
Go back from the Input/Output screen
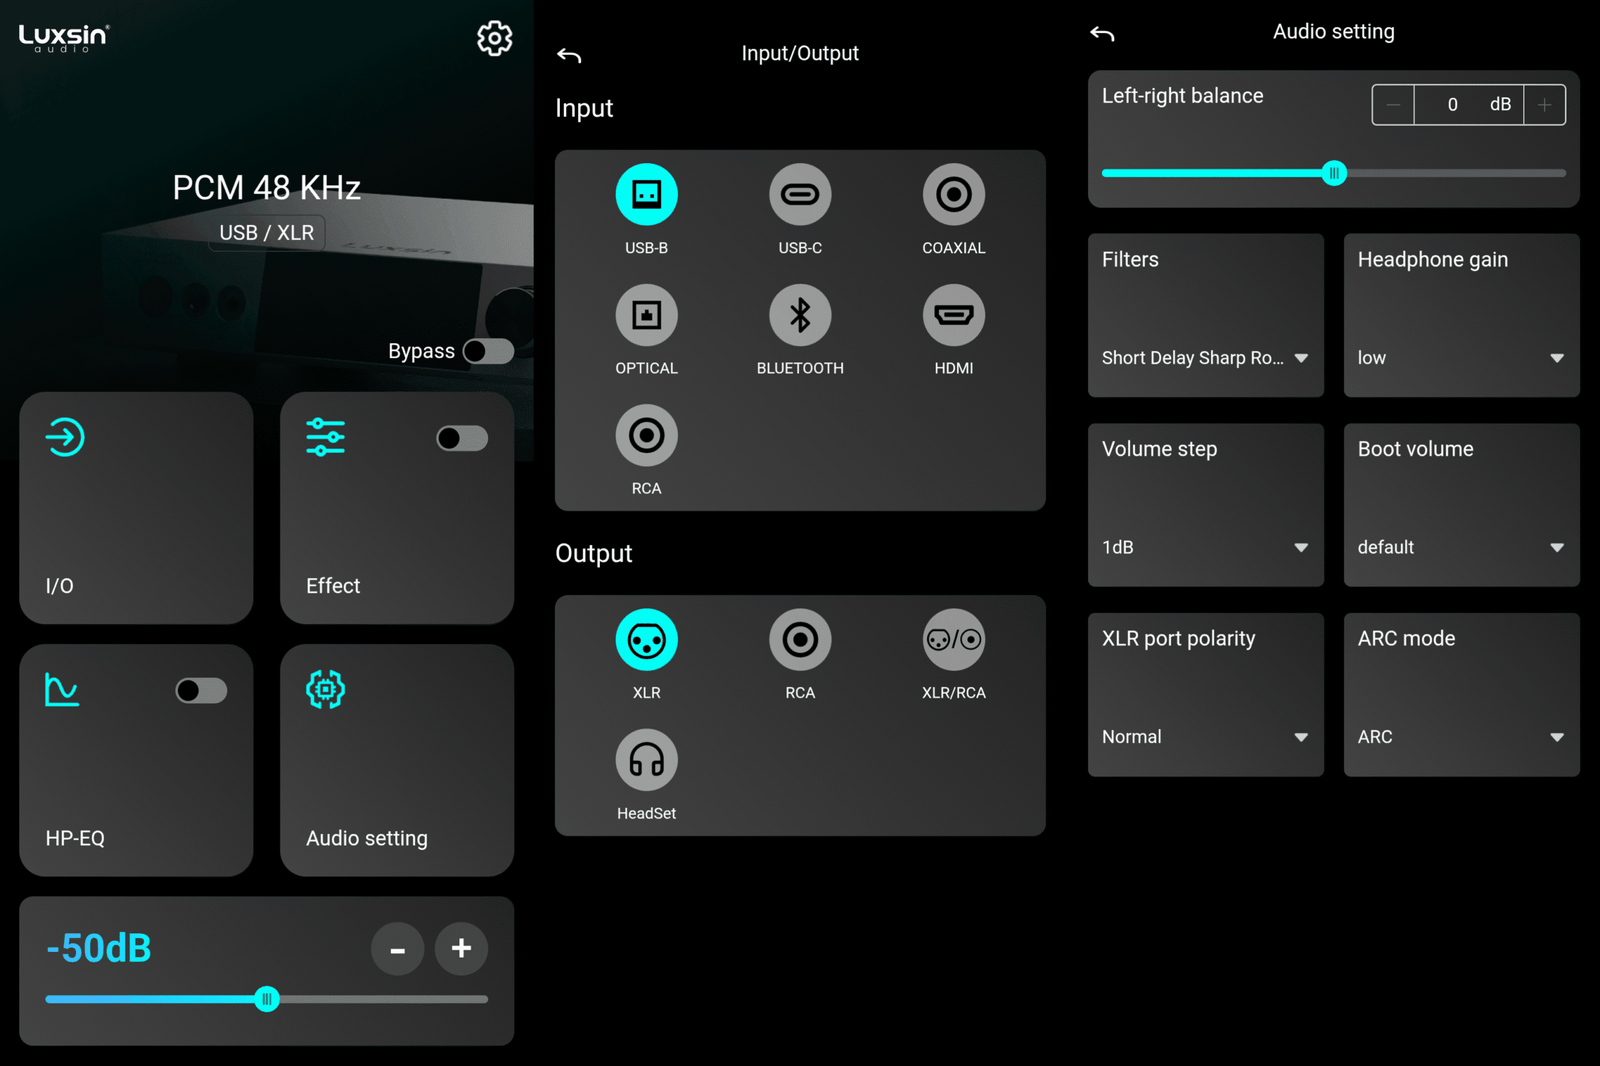(569, 55)
